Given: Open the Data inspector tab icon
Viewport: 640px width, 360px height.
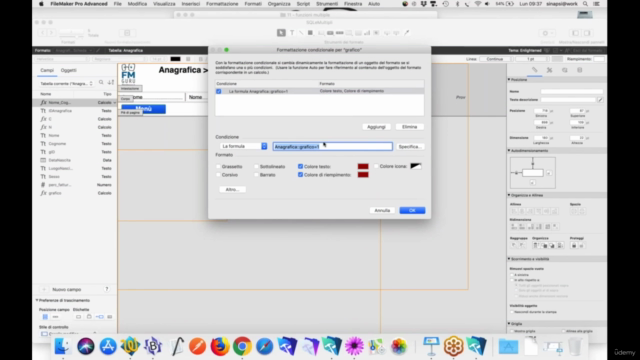Looking at the screenshot, I should tap(580, 70).
